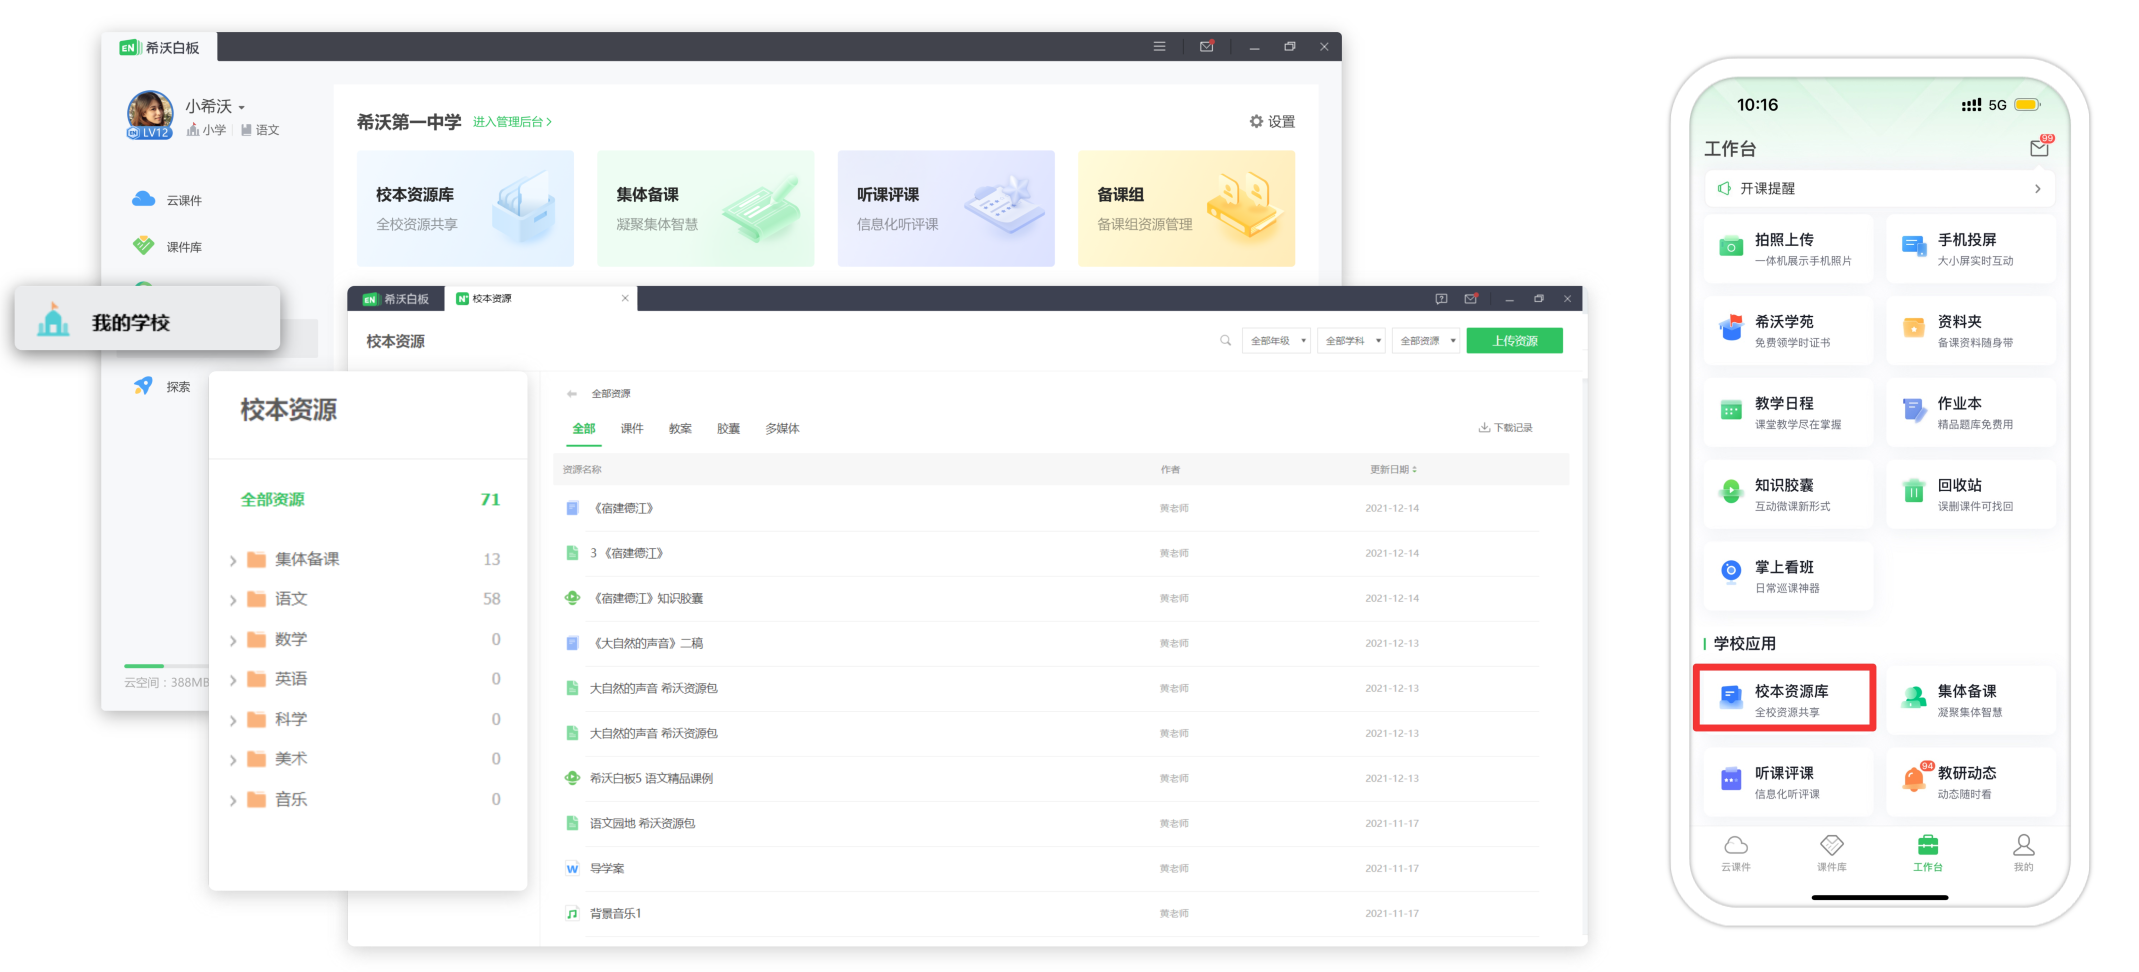Image resolution: width=2139 pixels, height=972 pixels.
Task: Open the 集体备课 card in desktop window
Action: [x=705, y=208]
